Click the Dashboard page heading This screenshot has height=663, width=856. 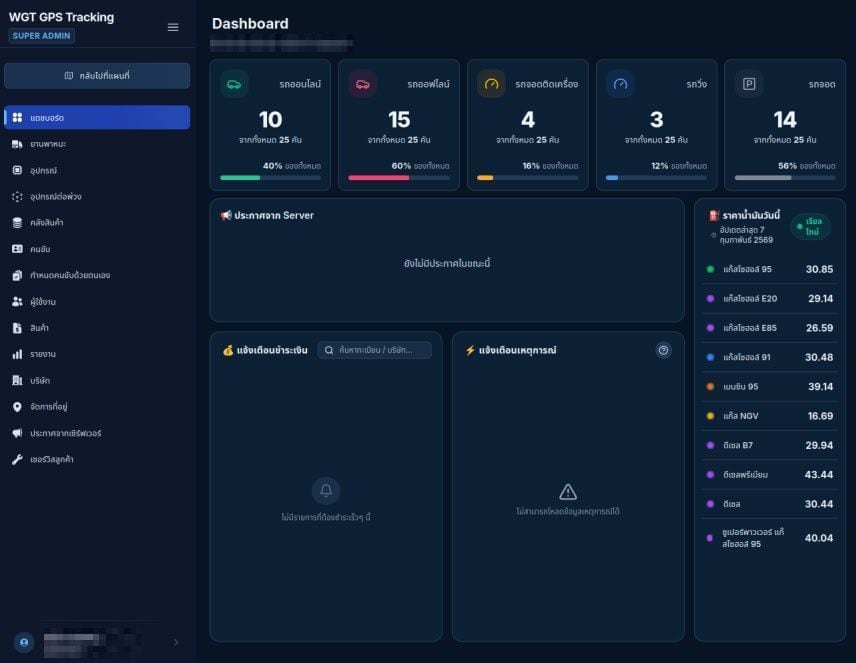click(250, 23)
